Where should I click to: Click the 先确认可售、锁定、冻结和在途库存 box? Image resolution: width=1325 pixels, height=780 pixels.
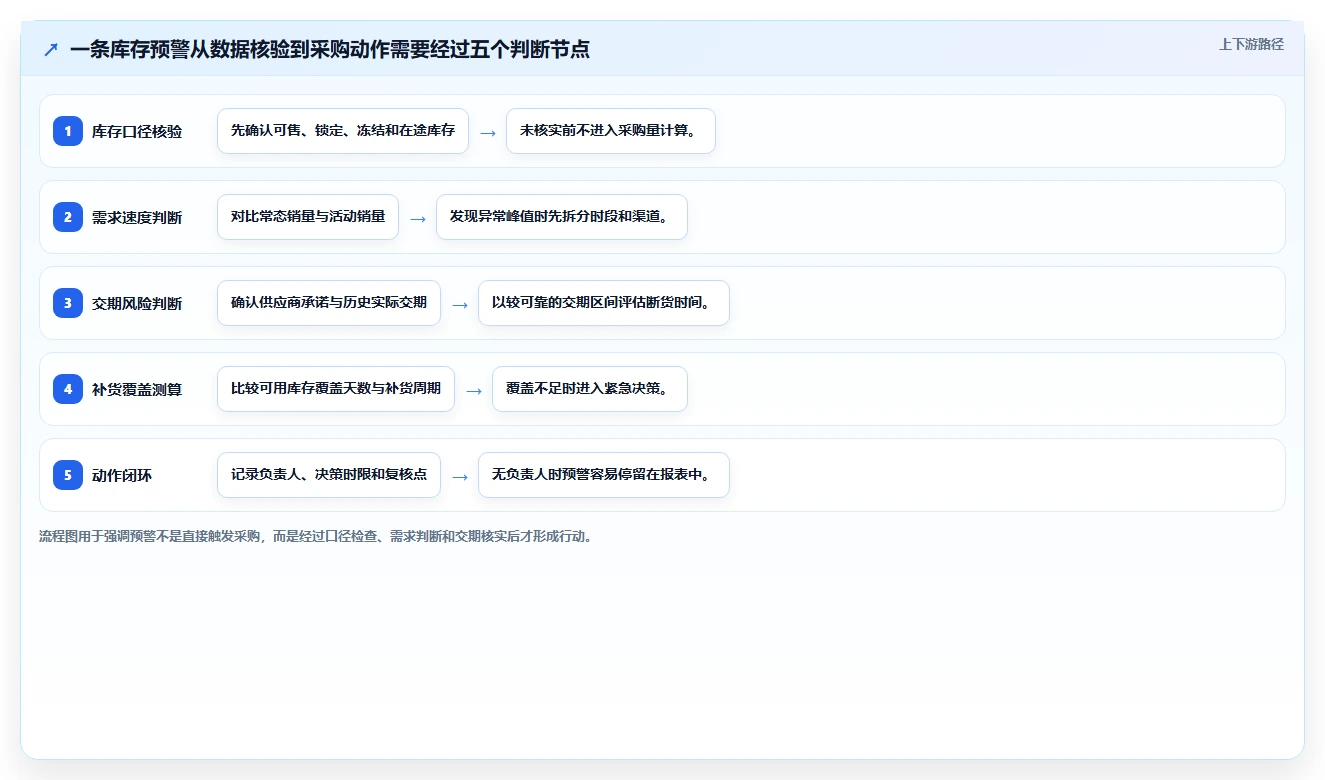(x=343, y=131)
